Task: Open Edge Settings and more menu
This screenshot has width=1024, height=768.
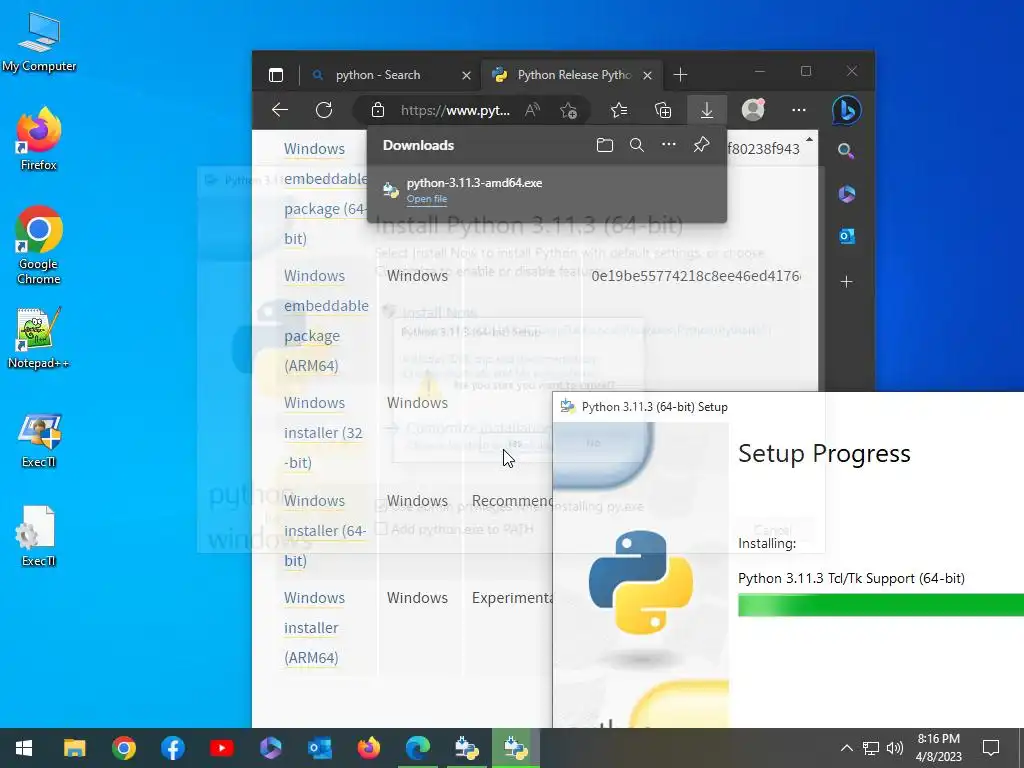Action: tap(799, 110)
